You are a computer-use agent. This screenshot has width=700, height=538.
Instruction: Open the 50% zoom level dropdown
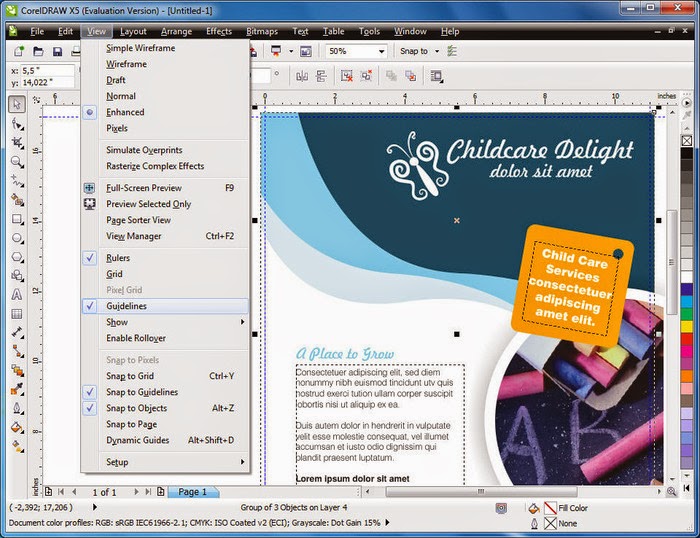[x=382, y=51]
